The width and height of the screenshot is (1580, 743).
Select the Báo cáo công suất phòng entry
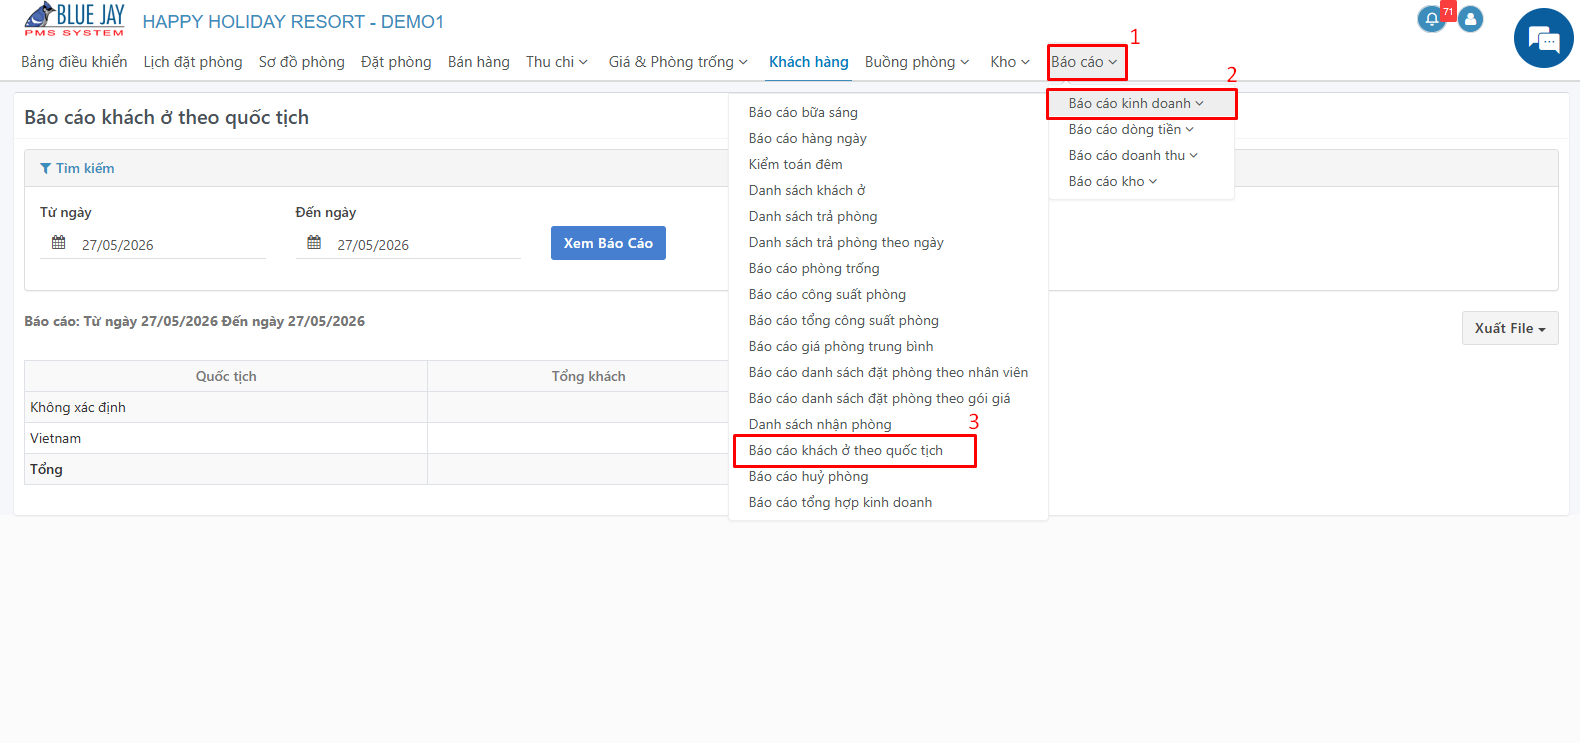tap(827, 294)
